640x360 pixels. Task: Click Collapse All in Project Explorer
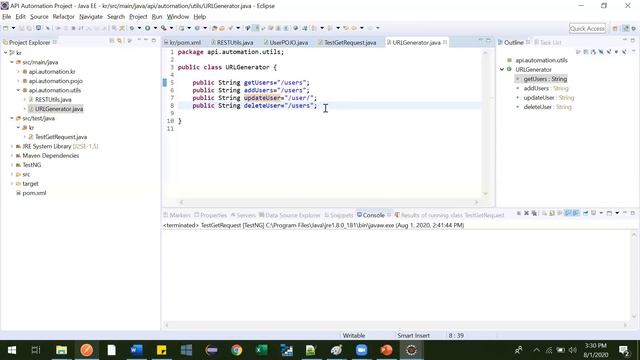[111, 41]
